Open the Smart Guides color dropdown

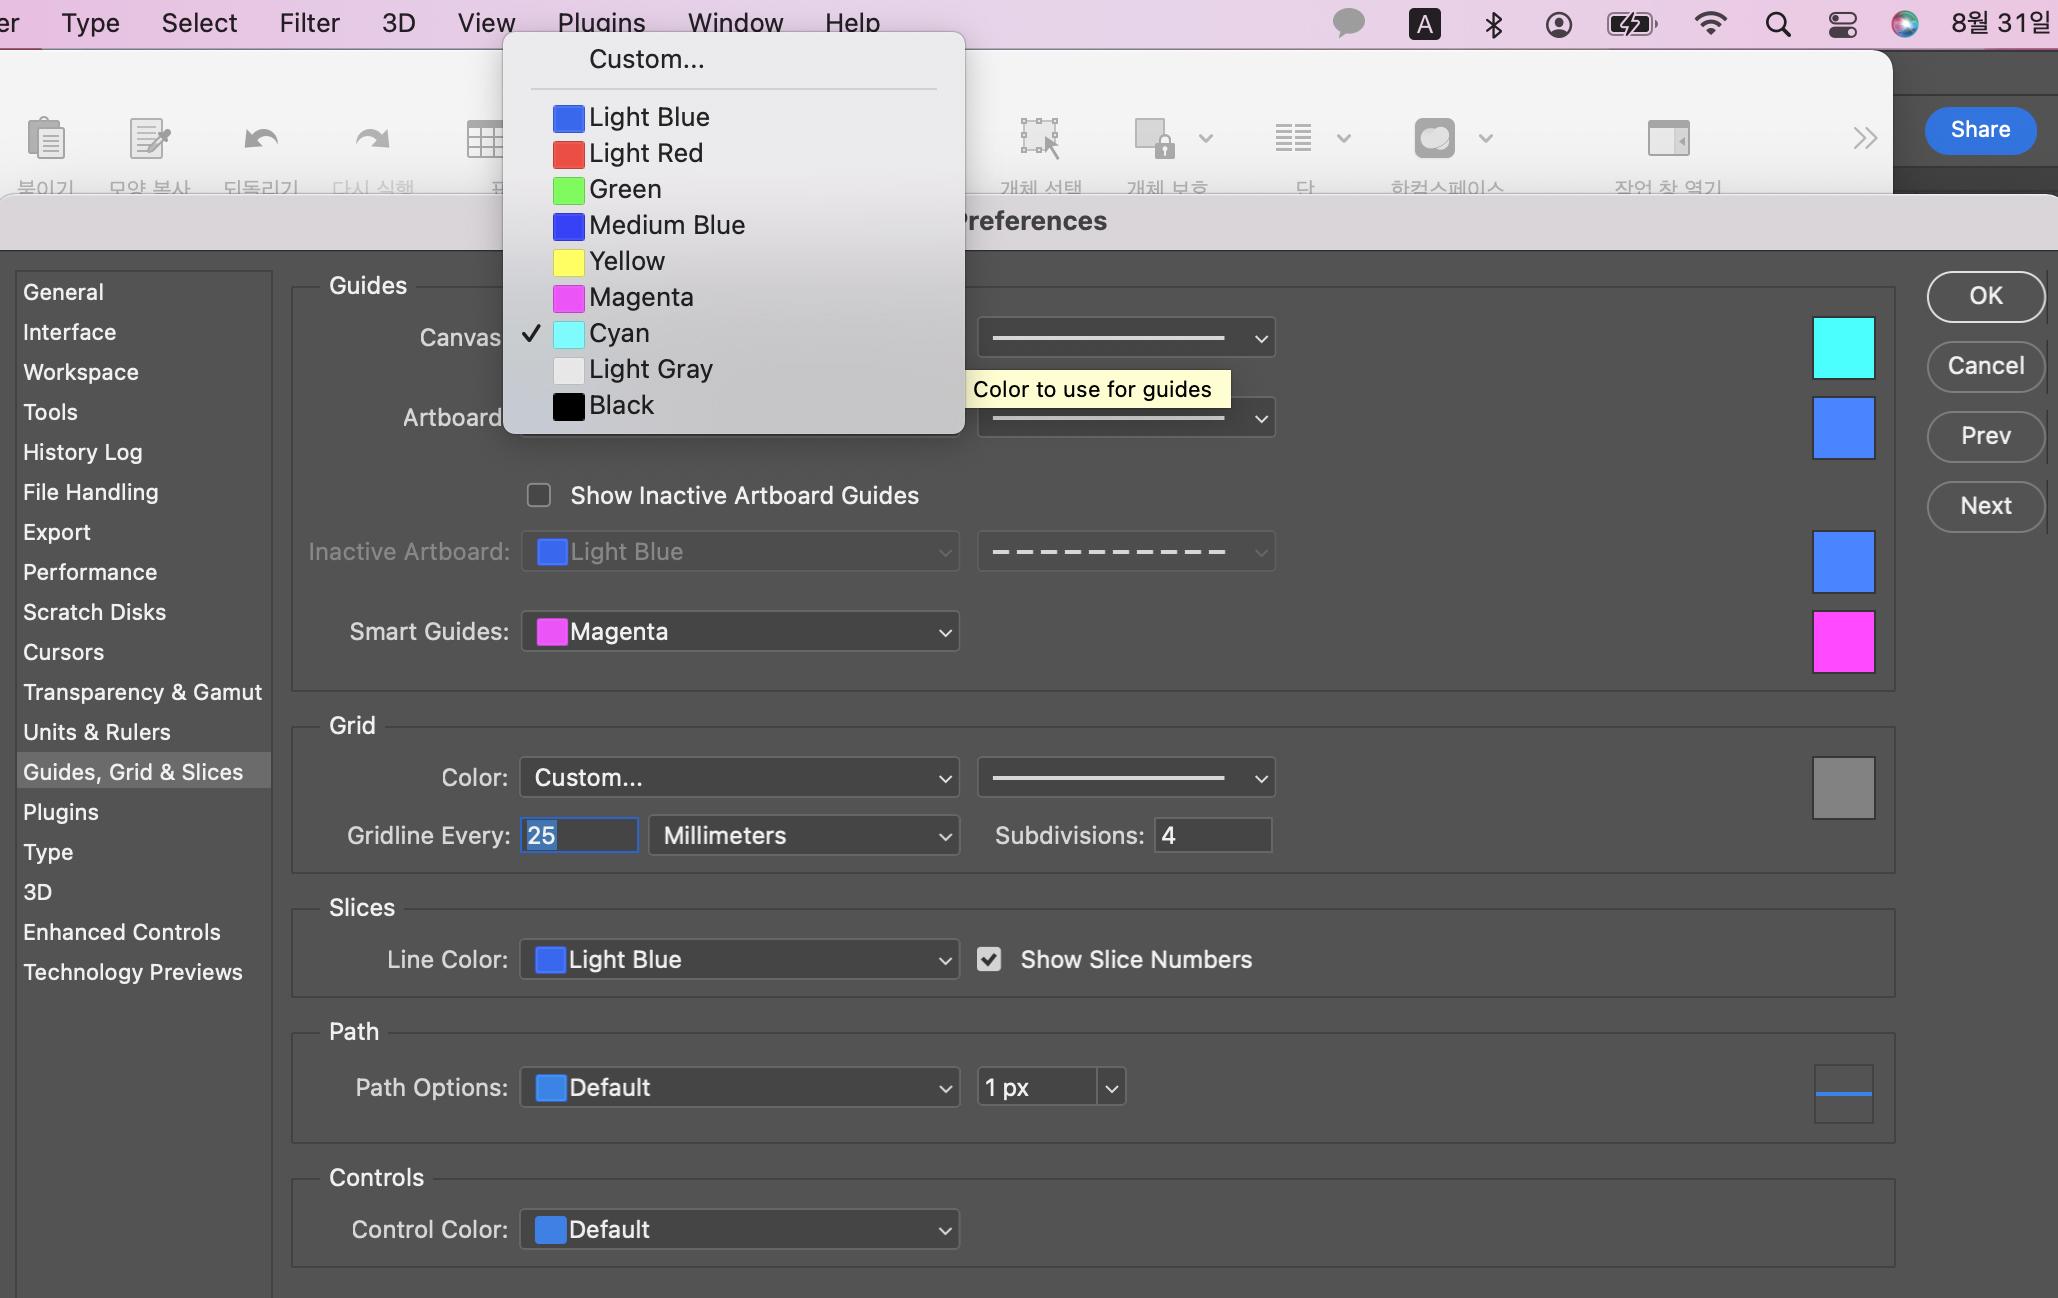point(740,631)
